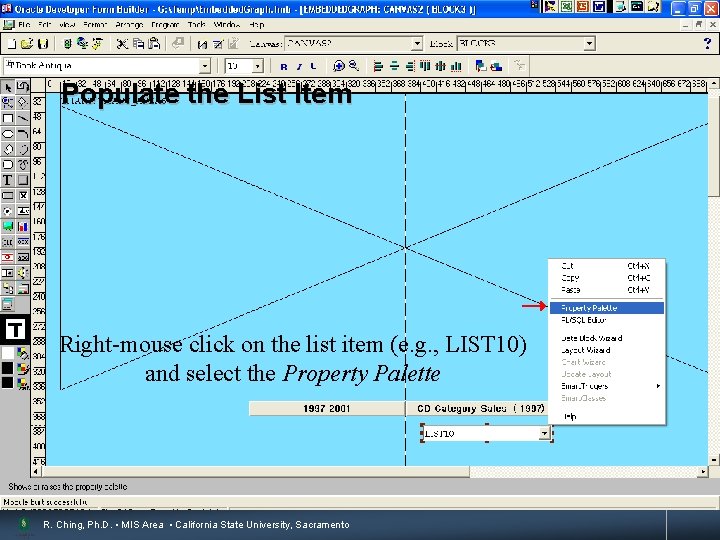Select the Check Box item tool

[22, 196]
